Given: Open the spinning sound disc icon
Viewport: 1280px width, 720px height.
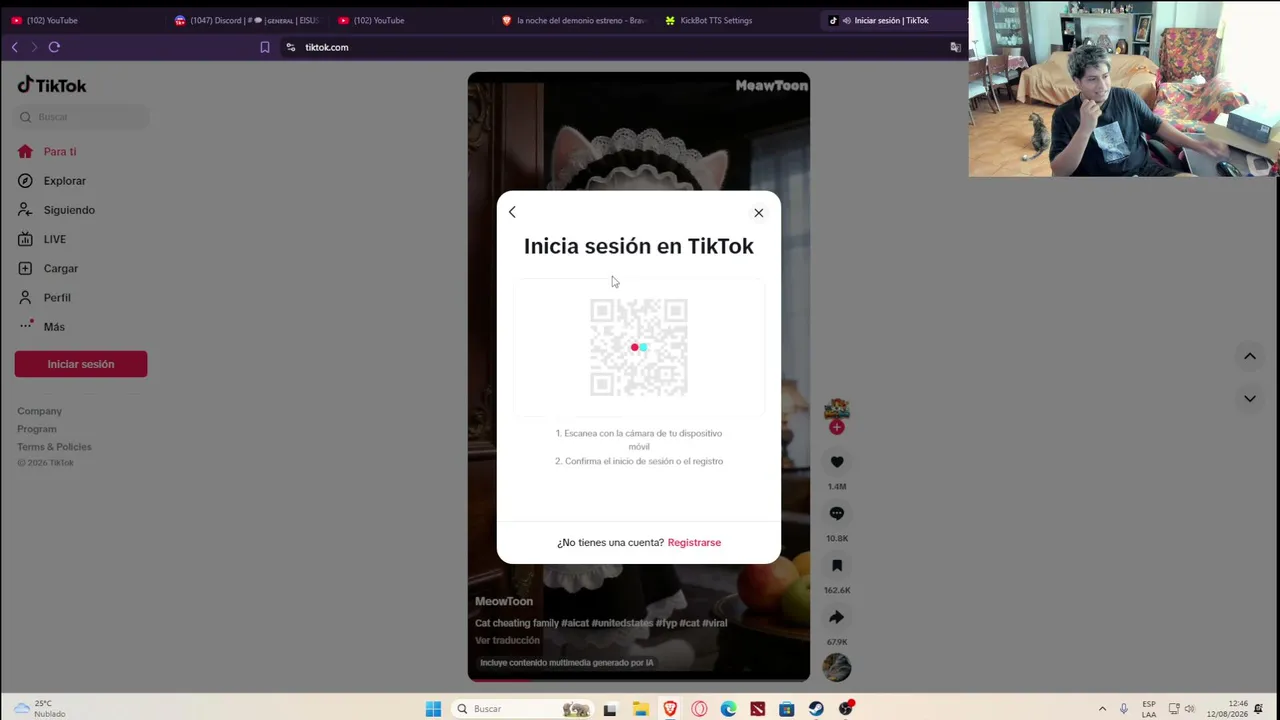Looking at the screenshot, I should [837, 667].
